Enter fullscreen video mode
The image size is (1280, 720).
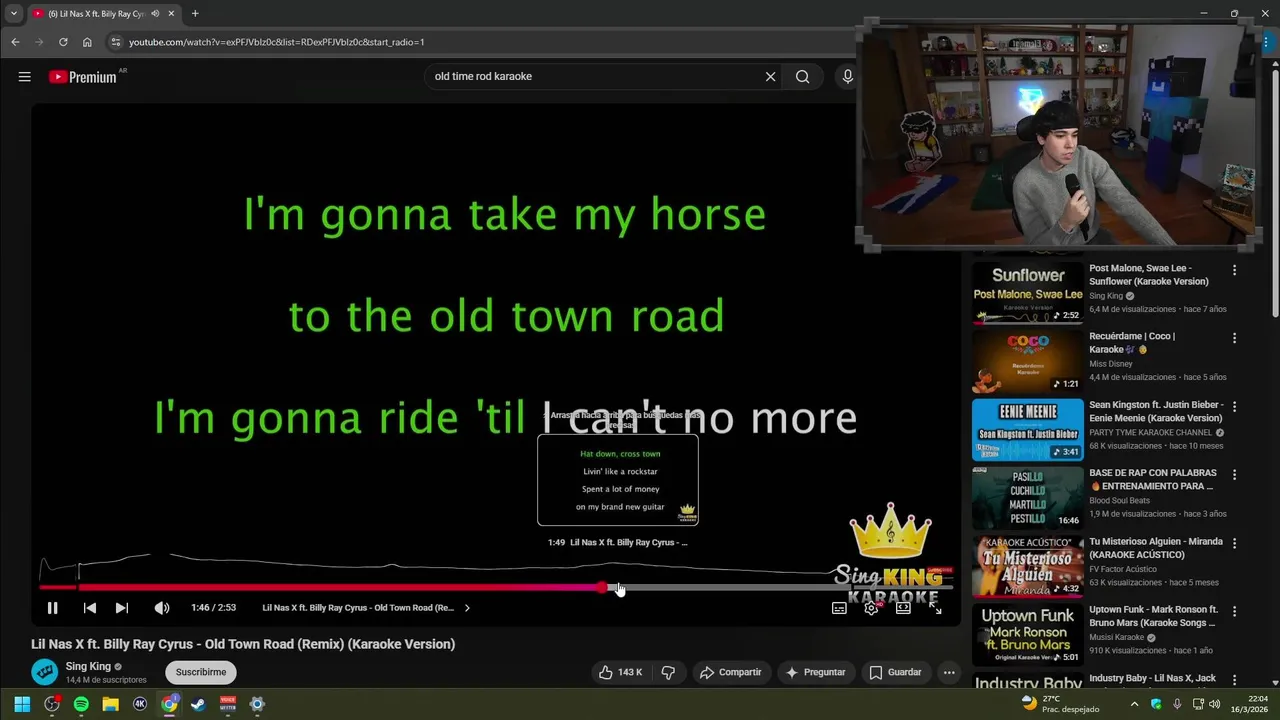[x=935, y=608]
